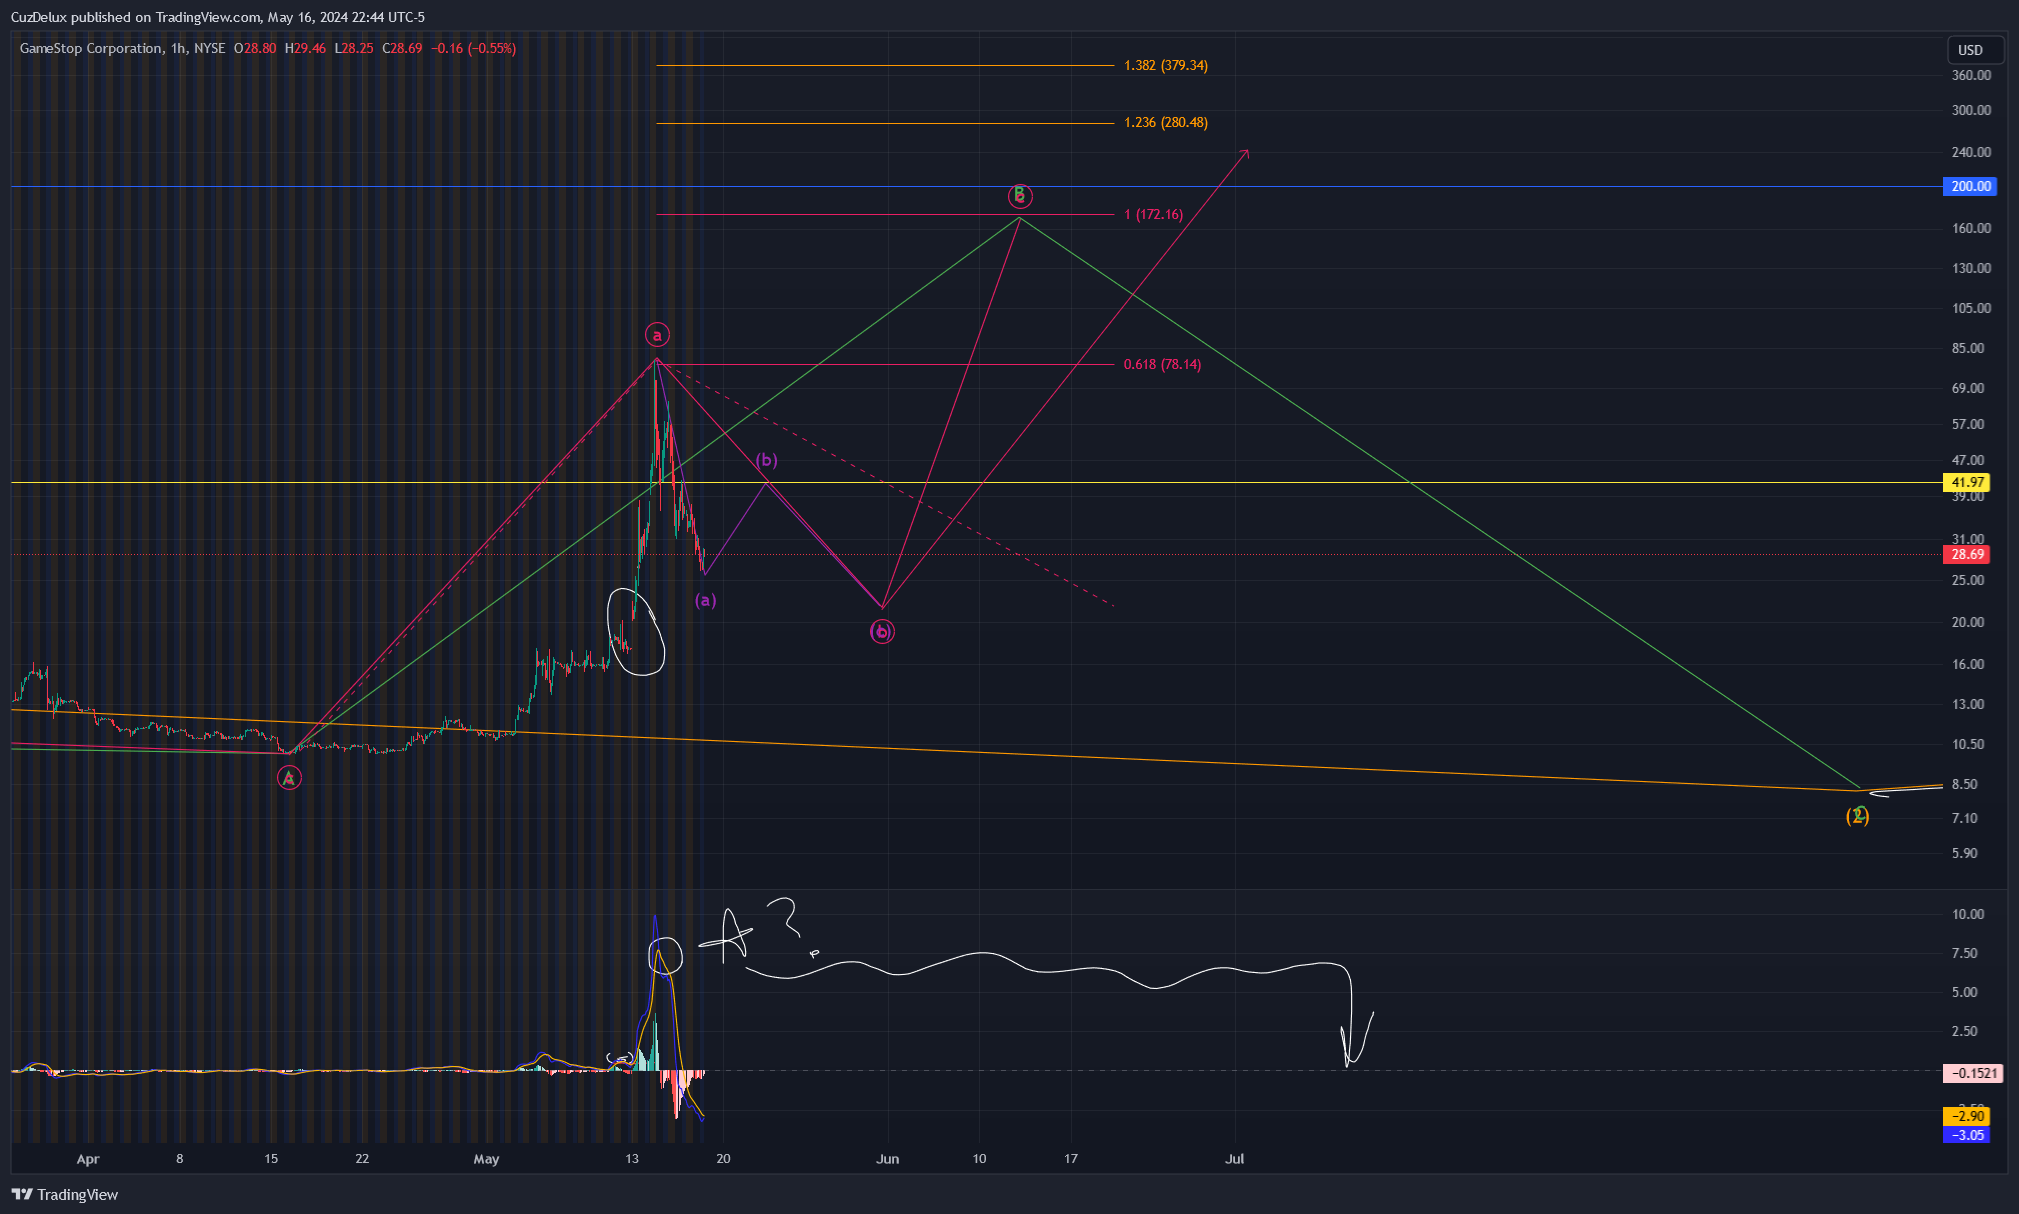Click the 1.382 (379.34) Fibonacci label
Screen dimensions: 2019x1214
click(x=1166, y=65)
